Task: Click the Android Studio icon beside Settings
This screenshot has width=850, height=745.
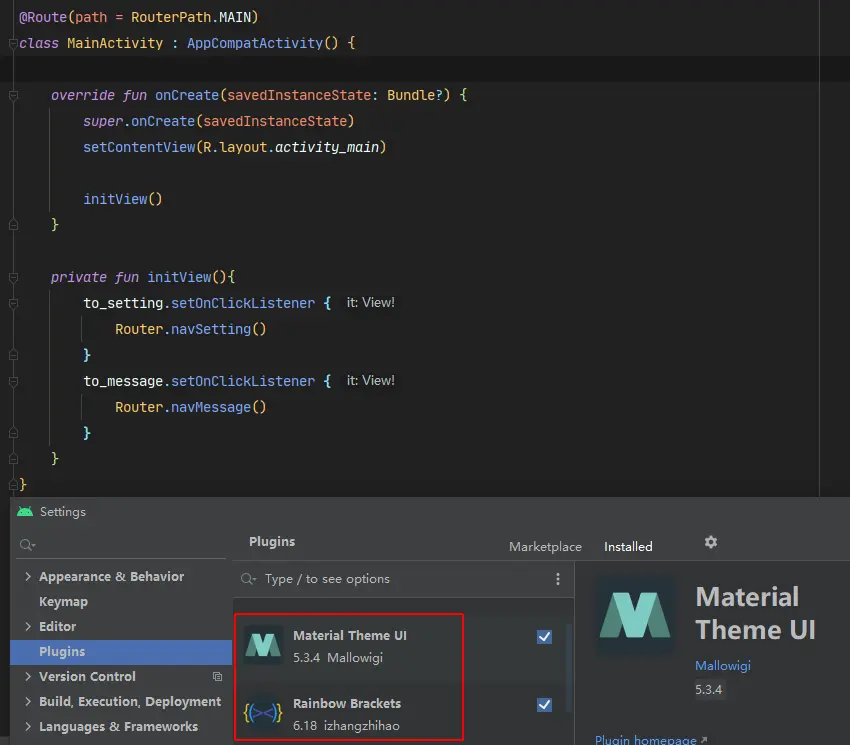Action: (x=25, y=511)
